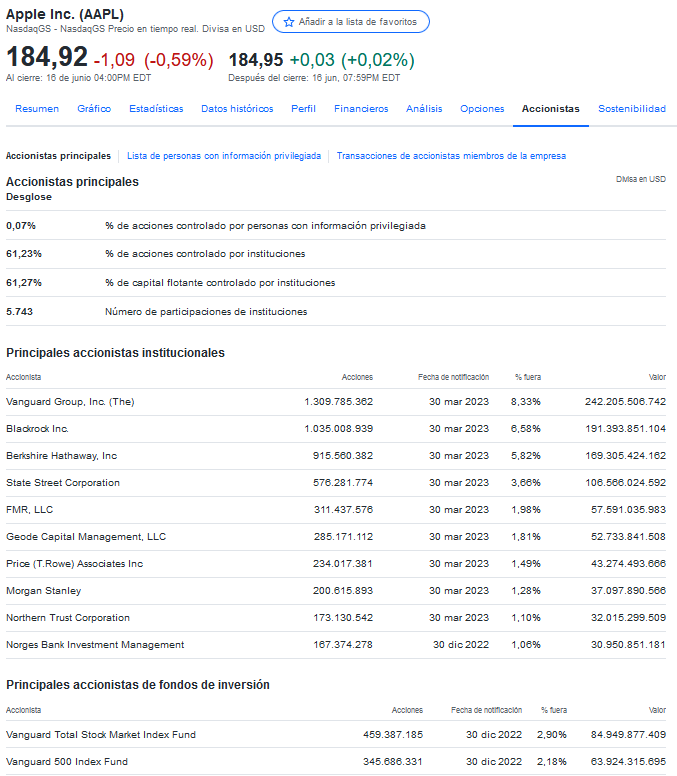
Task: Open Transacciones de accionistas miembros de la empresa
Action: coord(451,156)
